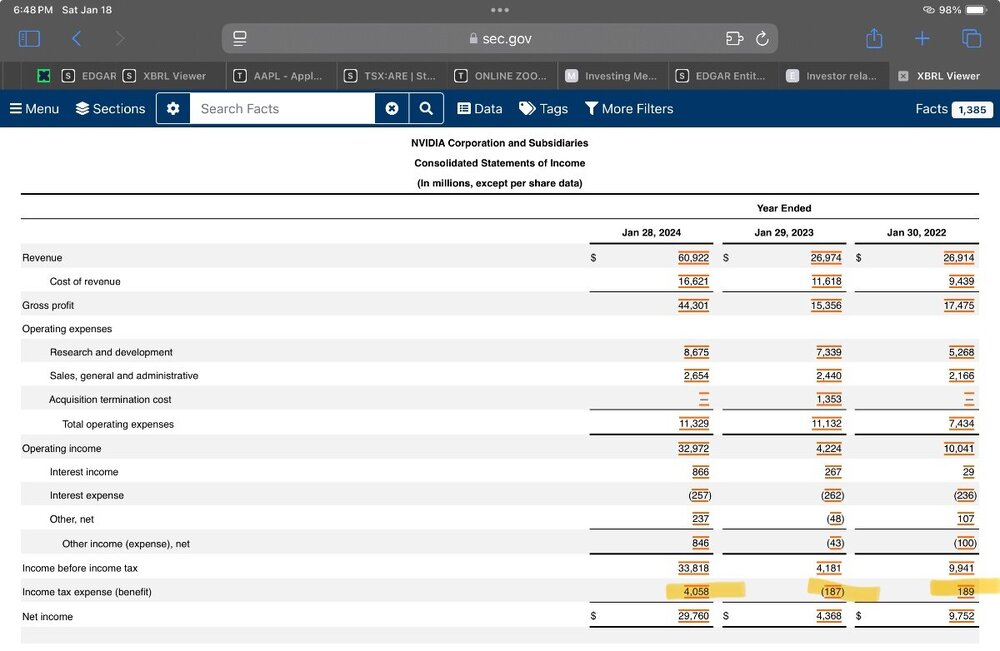Click the Search Facts field

282,108
